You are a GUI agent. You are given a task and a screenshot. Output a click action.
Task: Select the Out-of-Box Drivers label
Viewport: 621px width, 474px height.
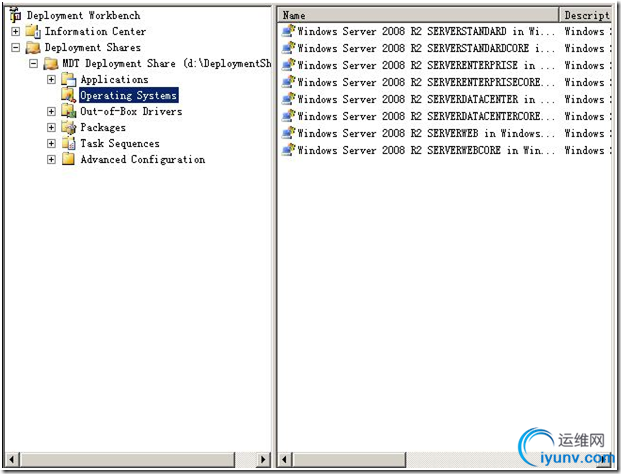click(x=131, y=111)
